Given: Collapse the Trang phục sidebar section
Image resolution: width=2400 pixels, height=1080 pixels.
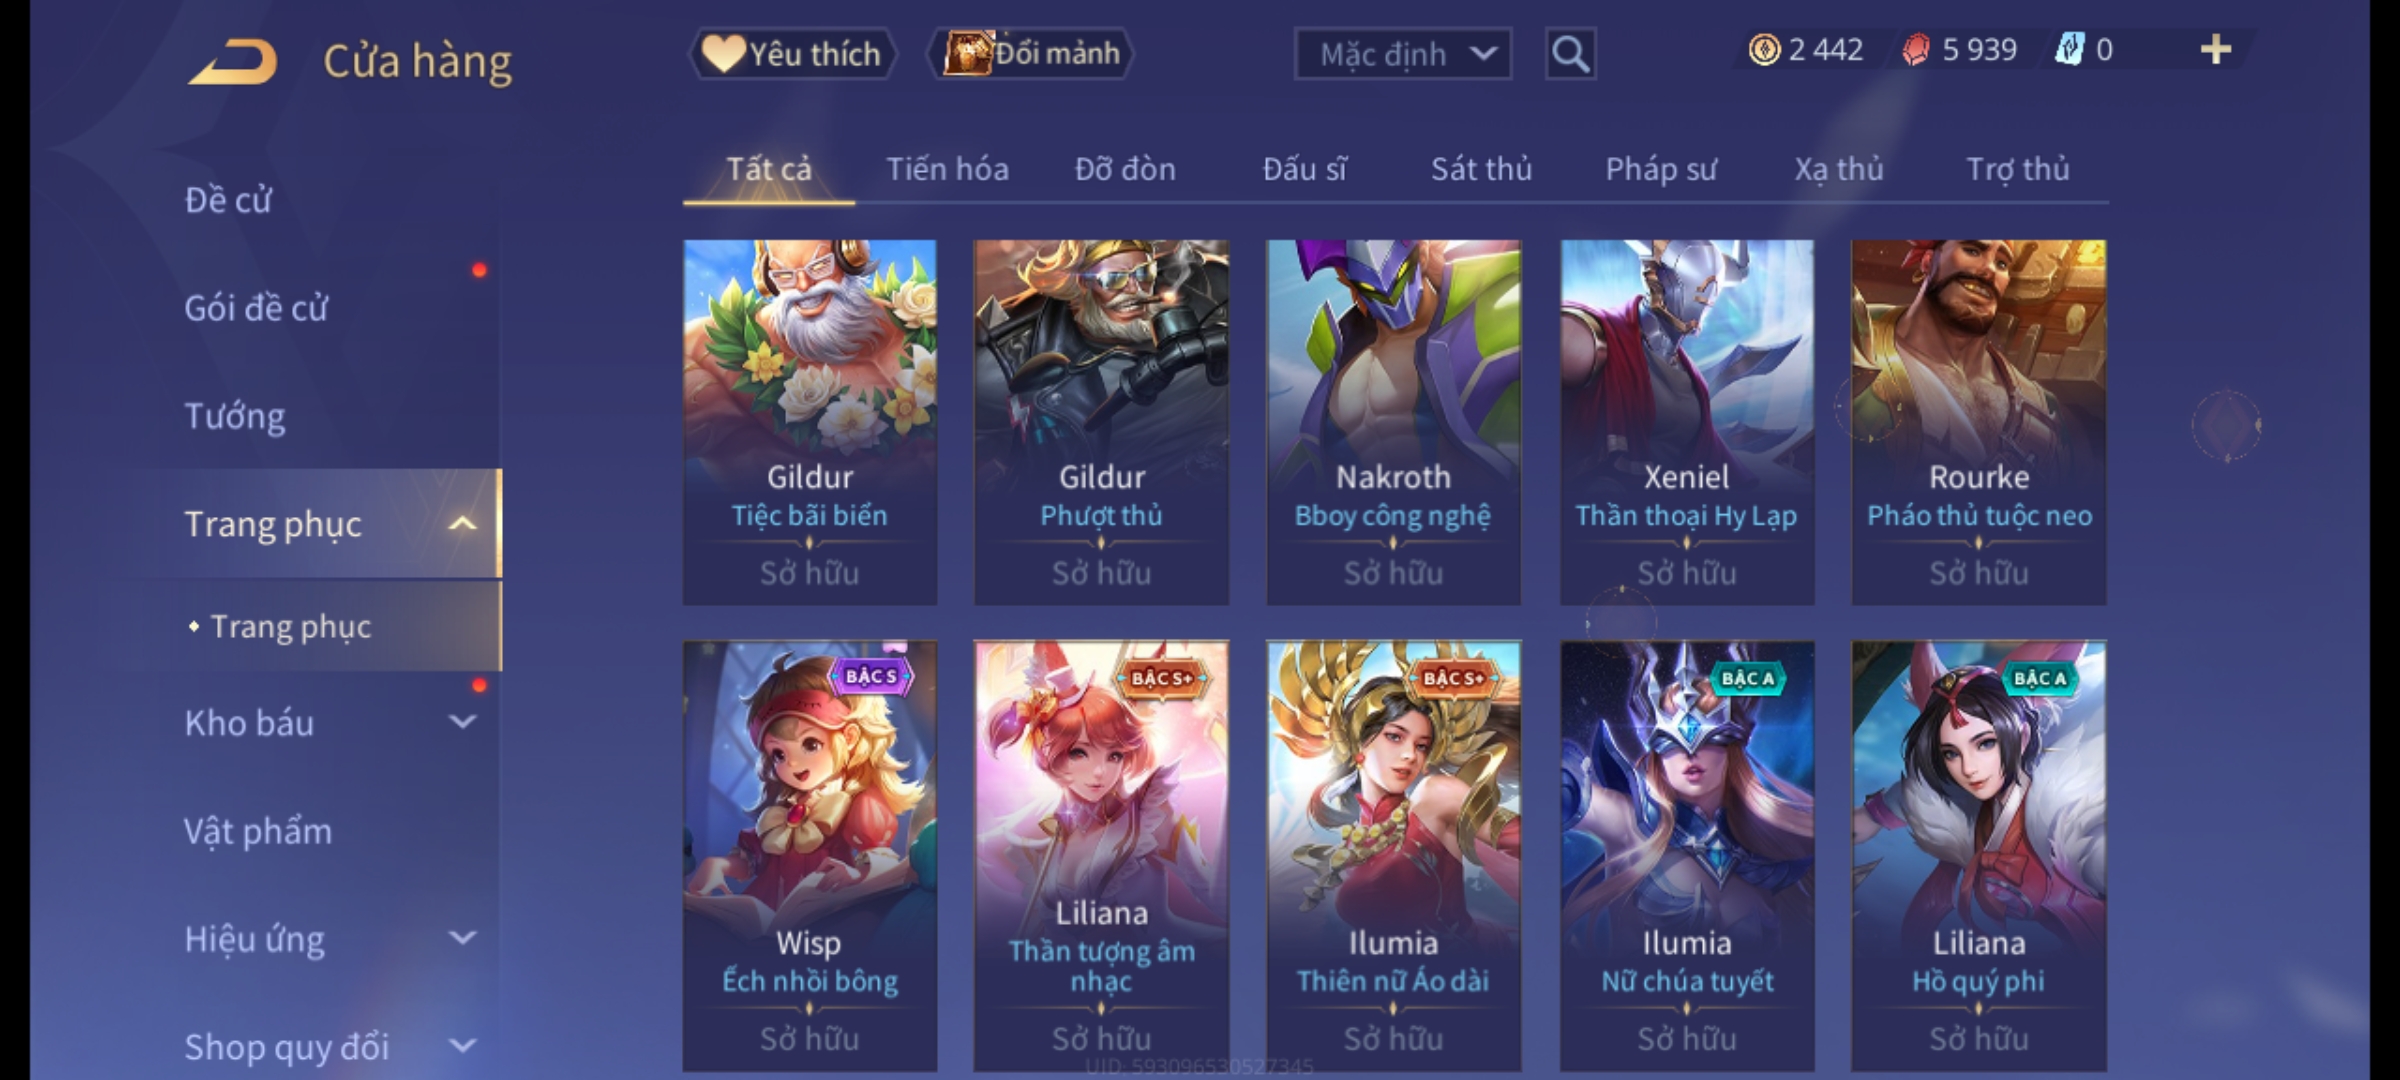Looking at the screenshot, I should 463,524.
